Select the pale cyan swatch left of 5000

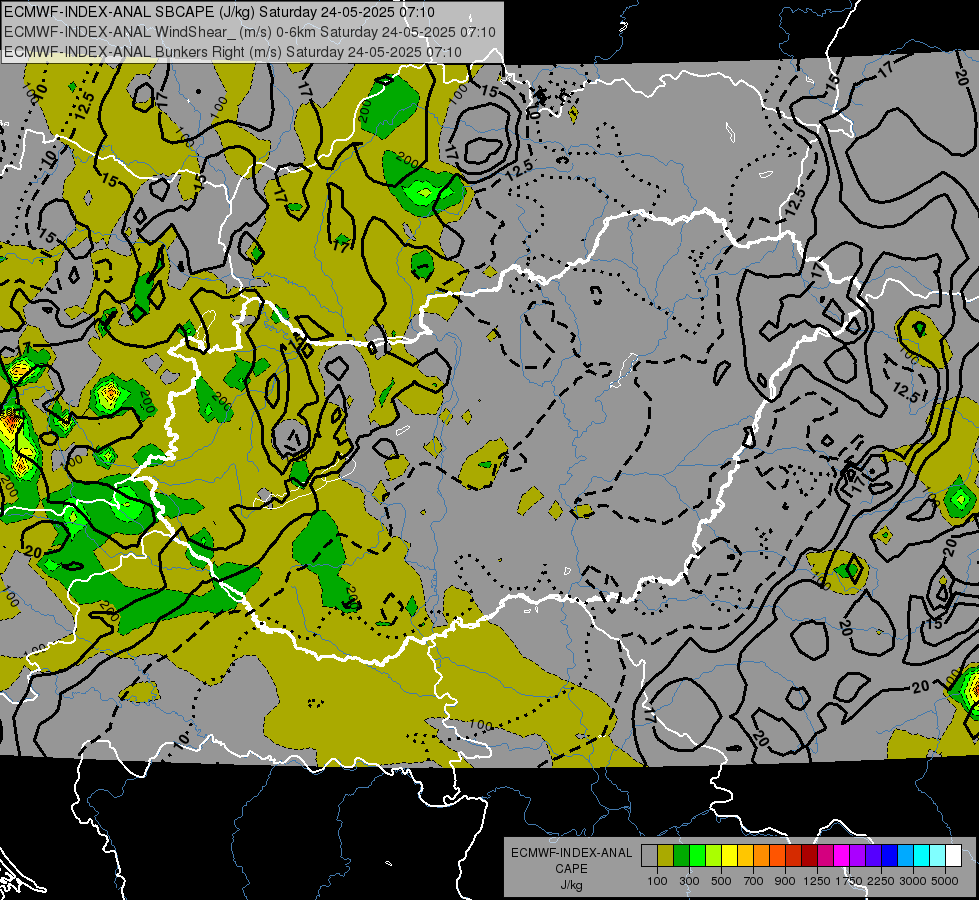click(x=938, y=855)
